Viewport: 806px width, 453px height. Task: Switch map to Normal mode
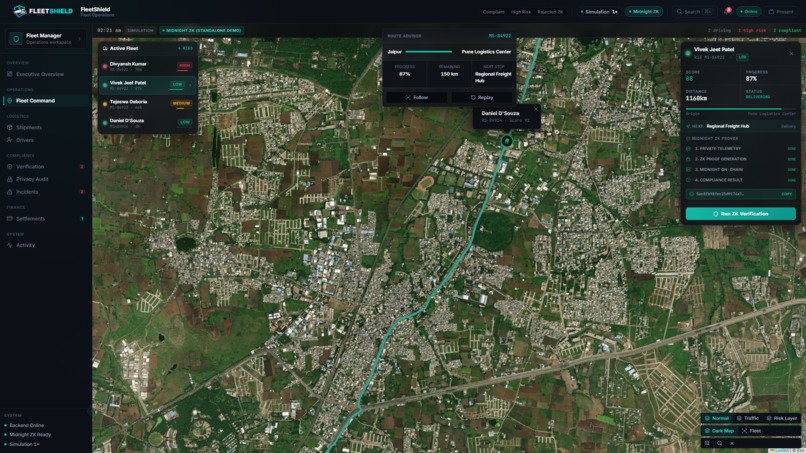point(717,418)
